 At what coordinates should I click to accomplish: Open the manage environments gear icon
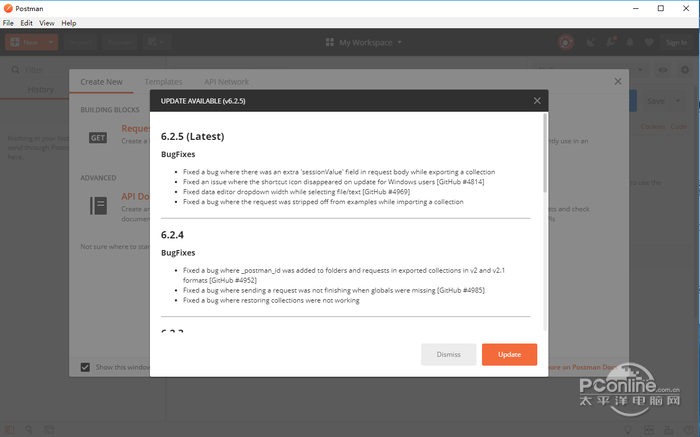[x=685, y=70]
